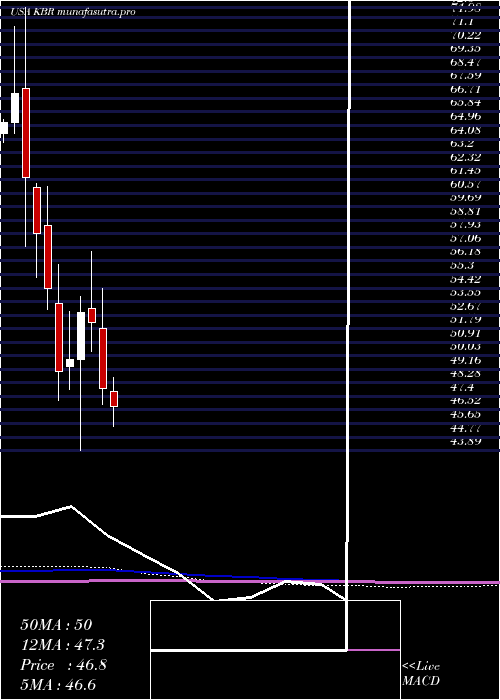Select the 54.42 price axis label
This screenshot has width=500, height=700.
467,280
